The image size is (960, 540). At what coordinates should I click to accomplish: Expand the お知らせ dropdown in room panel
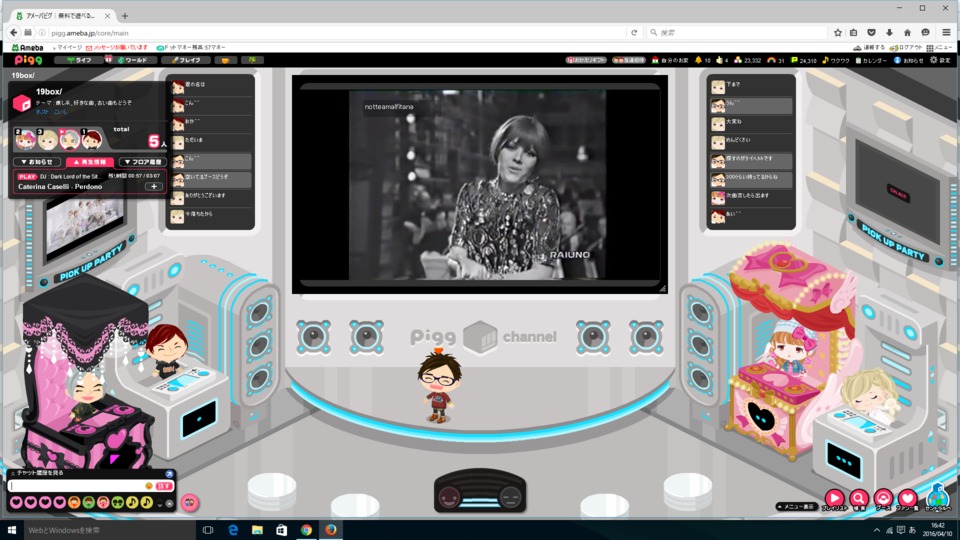click(x=37, y=162)
